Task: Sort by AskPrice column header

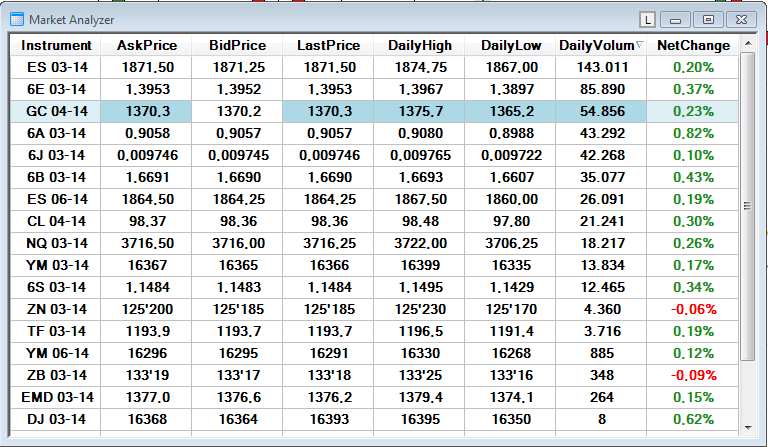Action: 146,46
